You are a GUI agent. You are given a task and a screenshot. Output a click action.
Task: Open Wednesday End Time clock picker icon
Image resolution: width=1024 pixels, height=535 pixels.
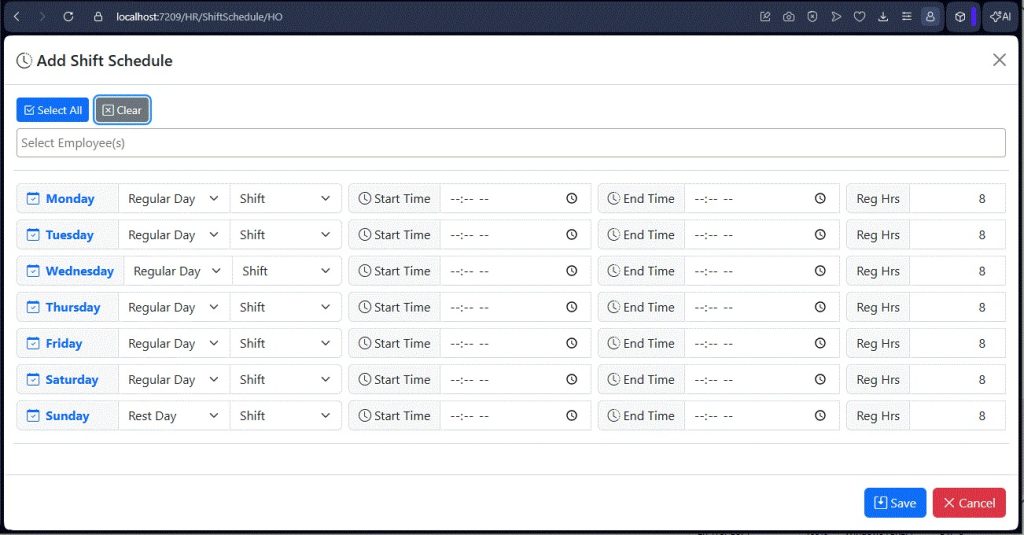pyautogui.click(x=820, y=271)
